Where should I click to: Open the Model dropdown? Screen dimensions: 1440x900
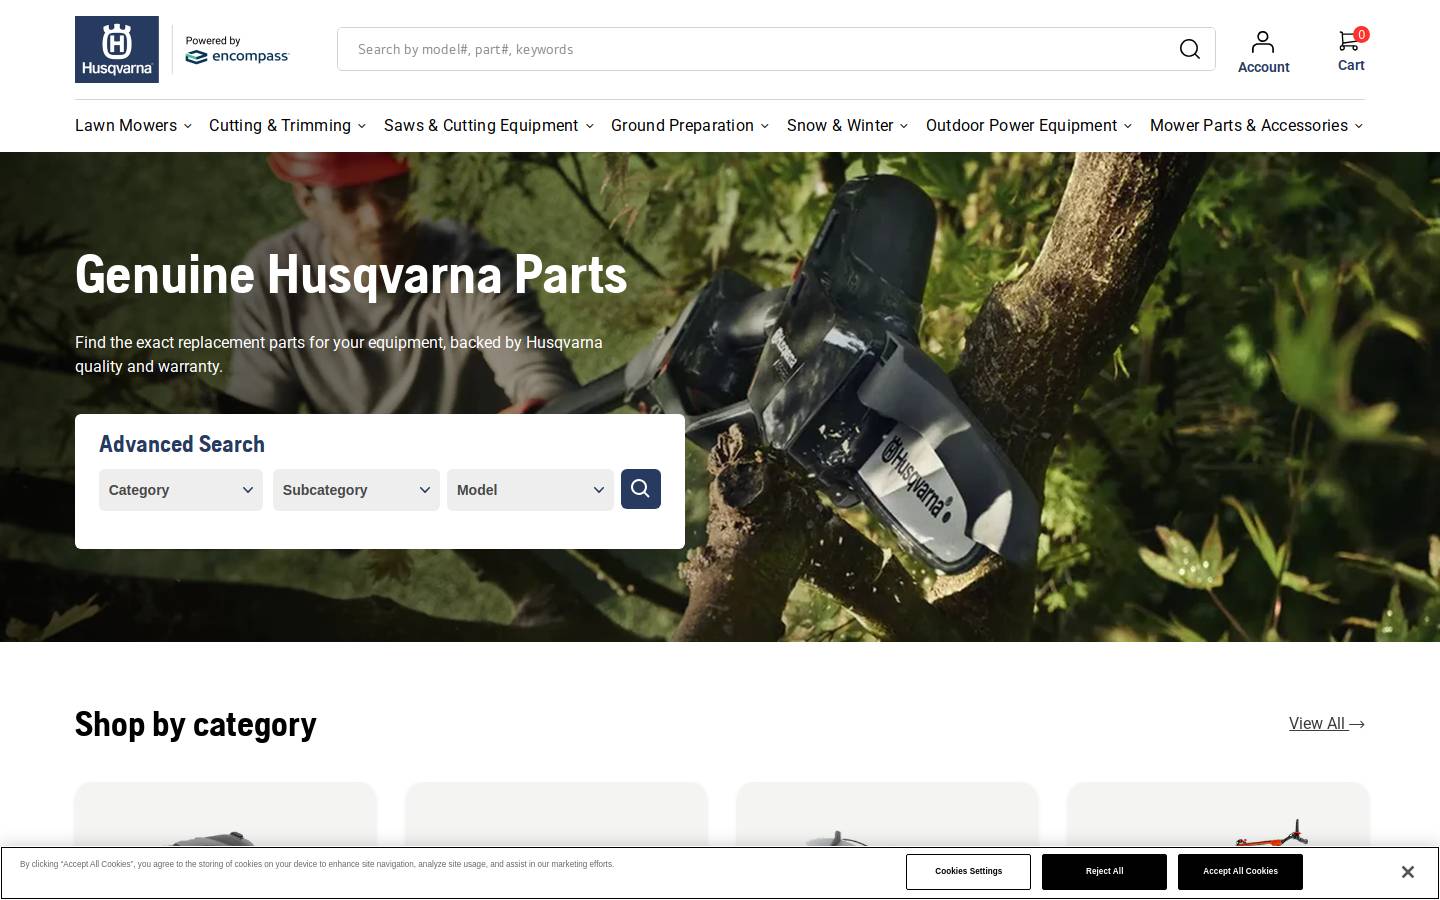coord(530,490)
